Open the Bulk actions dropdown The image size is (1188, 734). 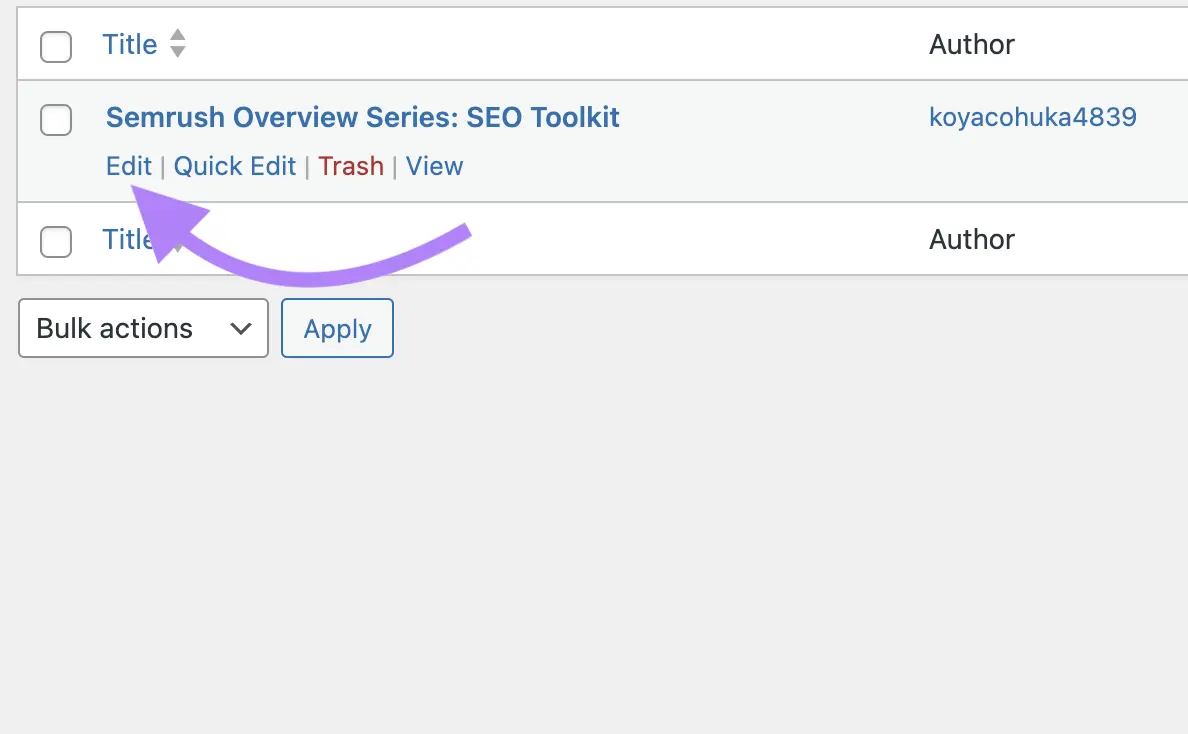coord(143,328)
